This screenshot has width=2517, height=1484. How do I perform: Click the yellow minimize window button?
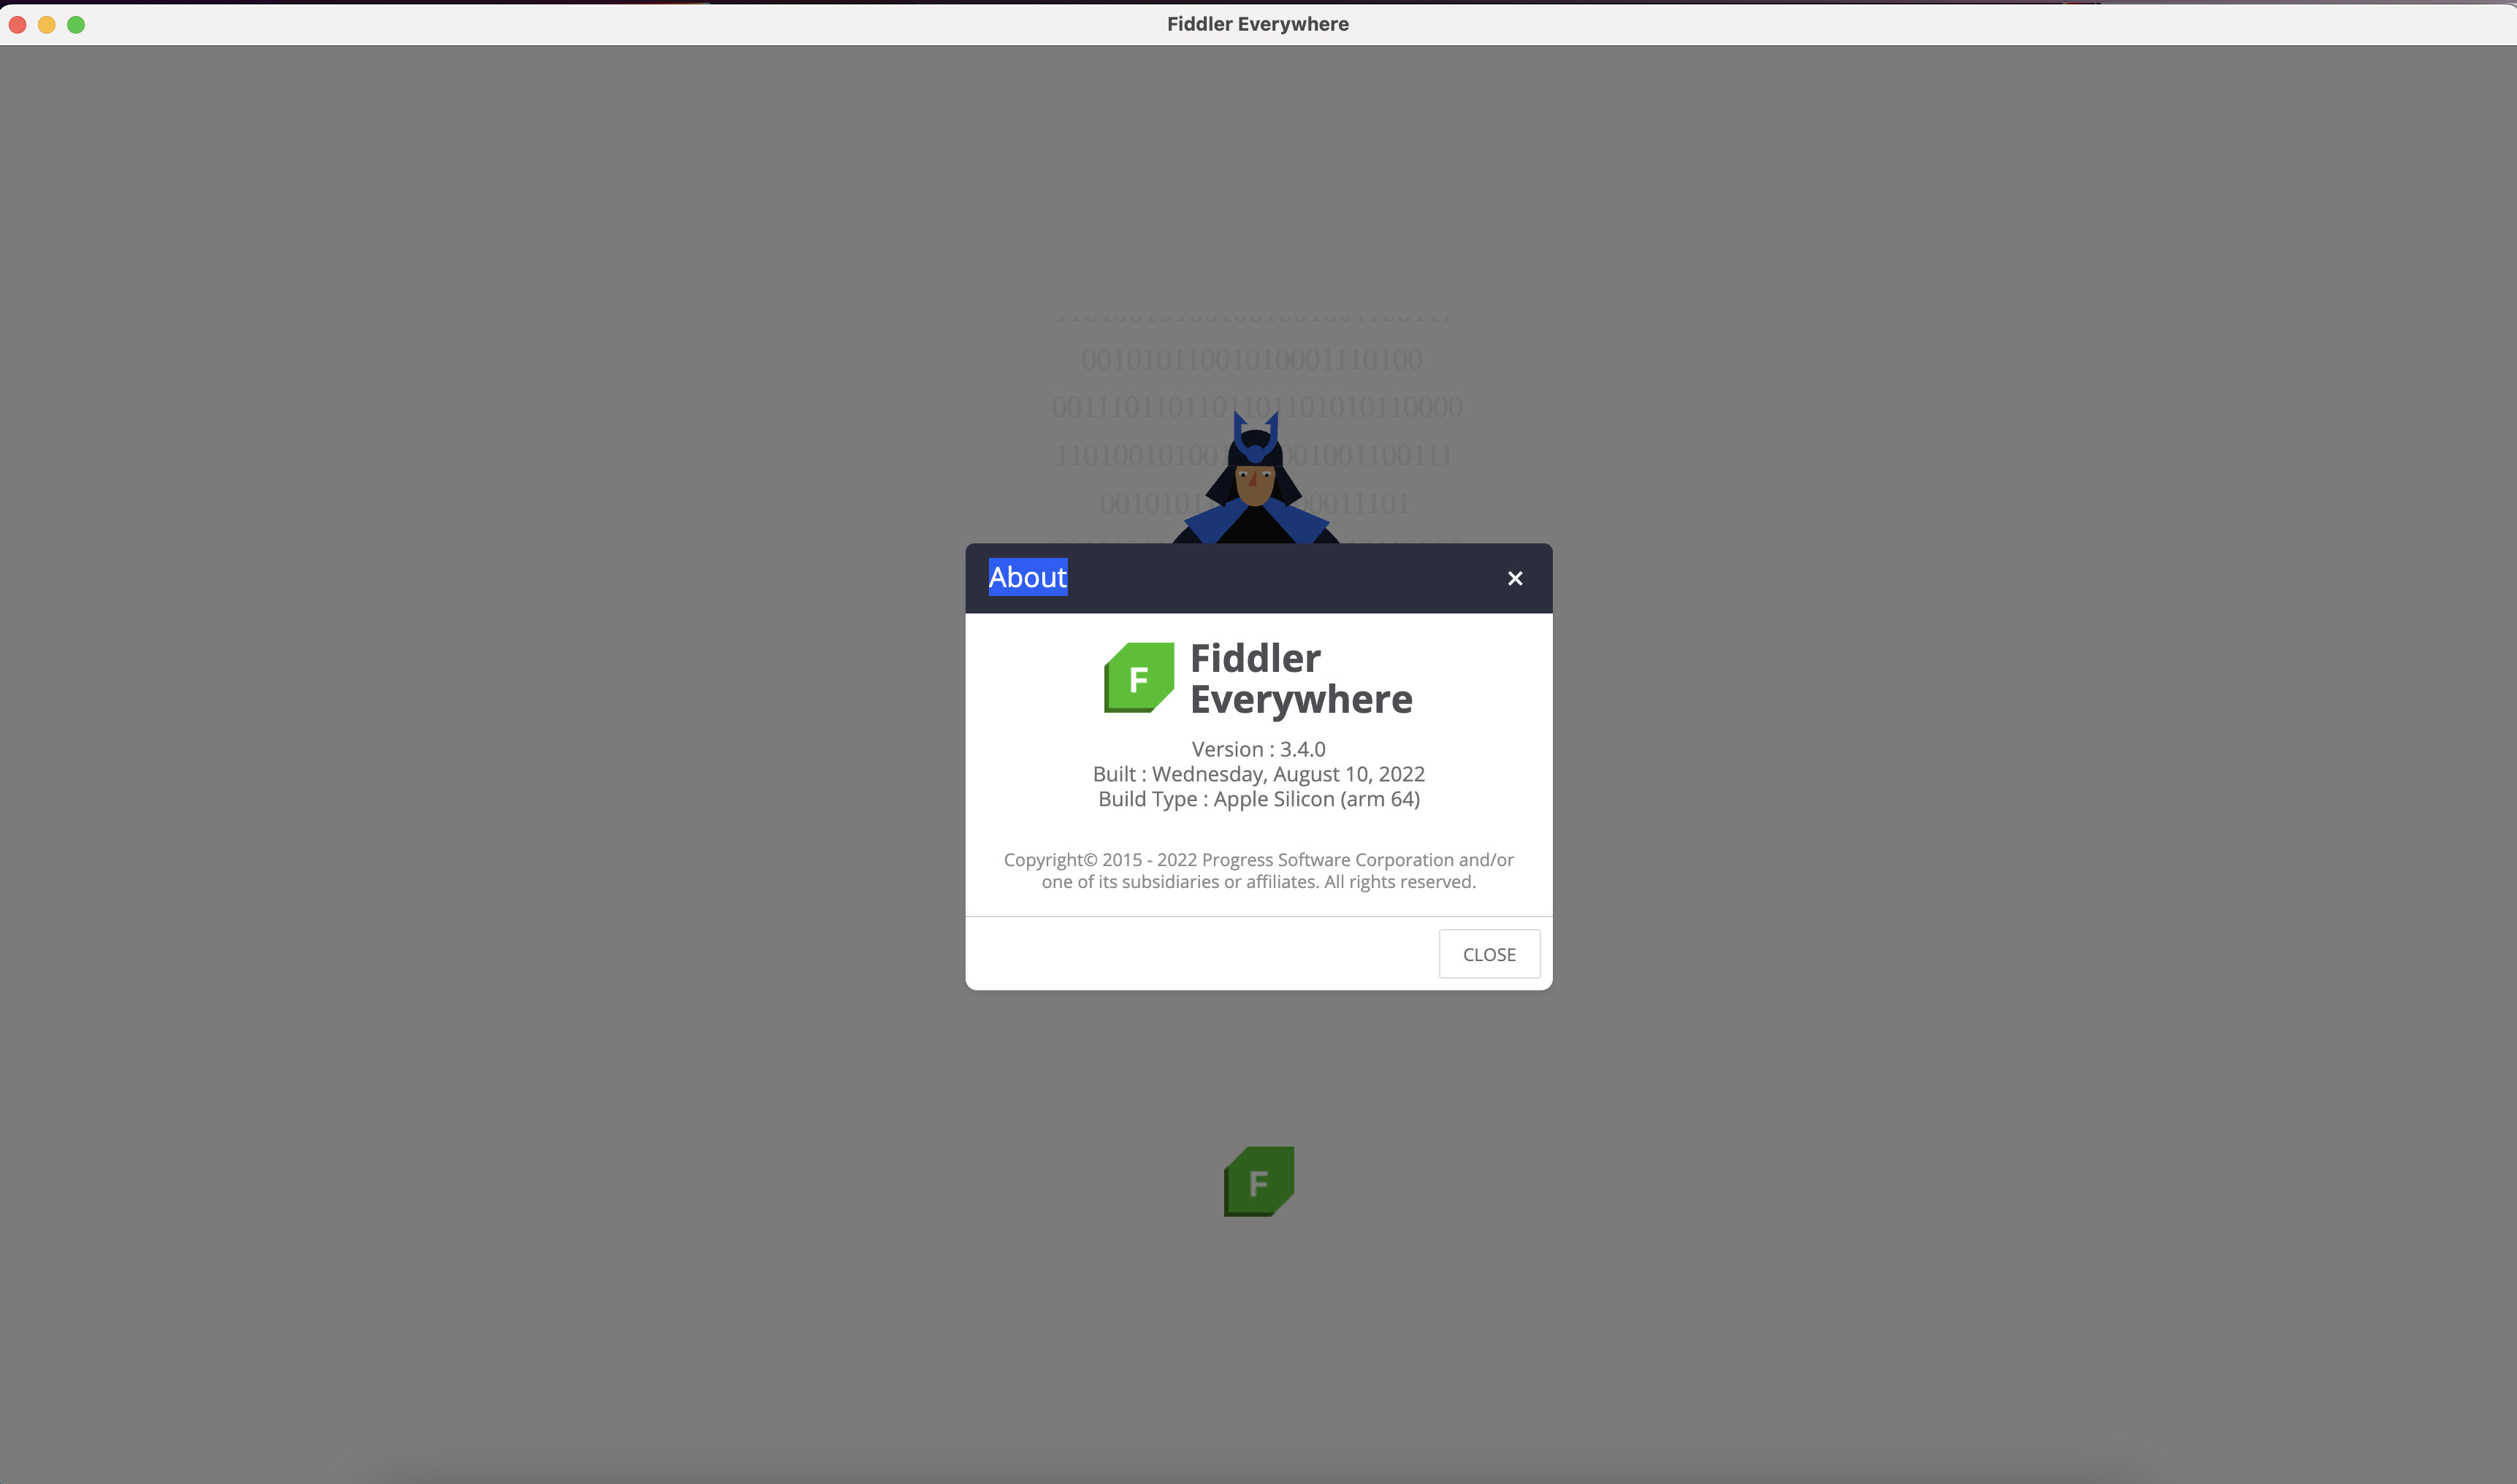[46, 24]
